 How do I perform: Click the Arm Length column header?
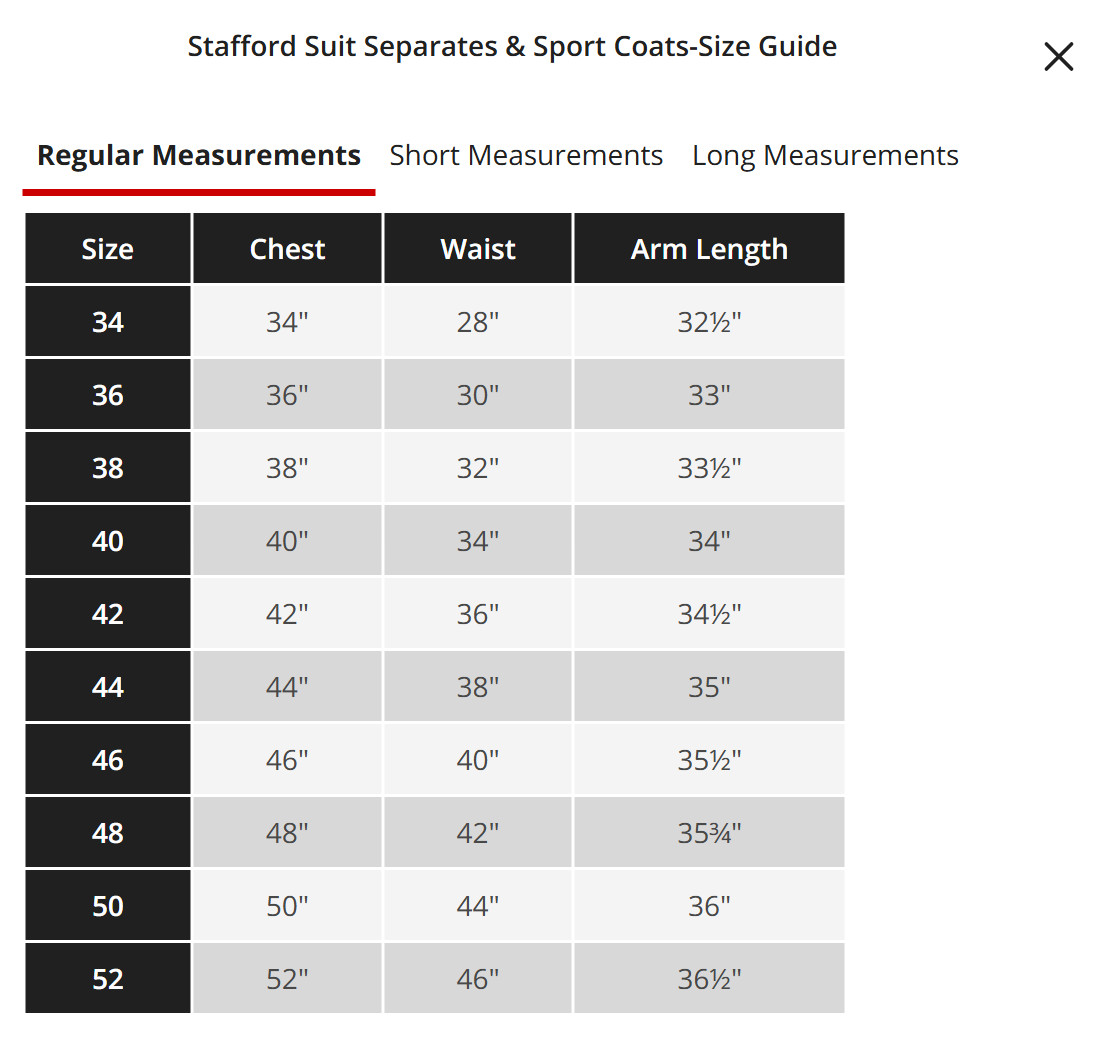tap(710, 249)
